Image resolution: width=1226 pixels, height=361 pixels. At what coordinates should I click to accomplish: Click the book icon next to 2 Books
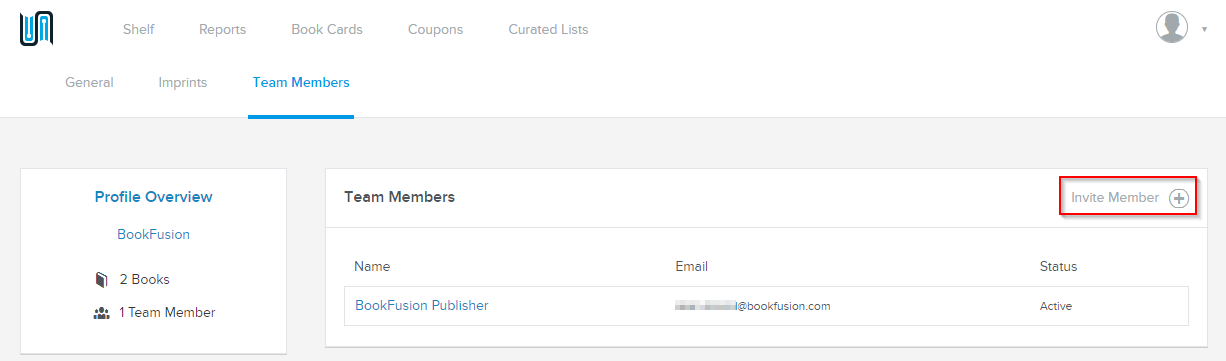101,280
